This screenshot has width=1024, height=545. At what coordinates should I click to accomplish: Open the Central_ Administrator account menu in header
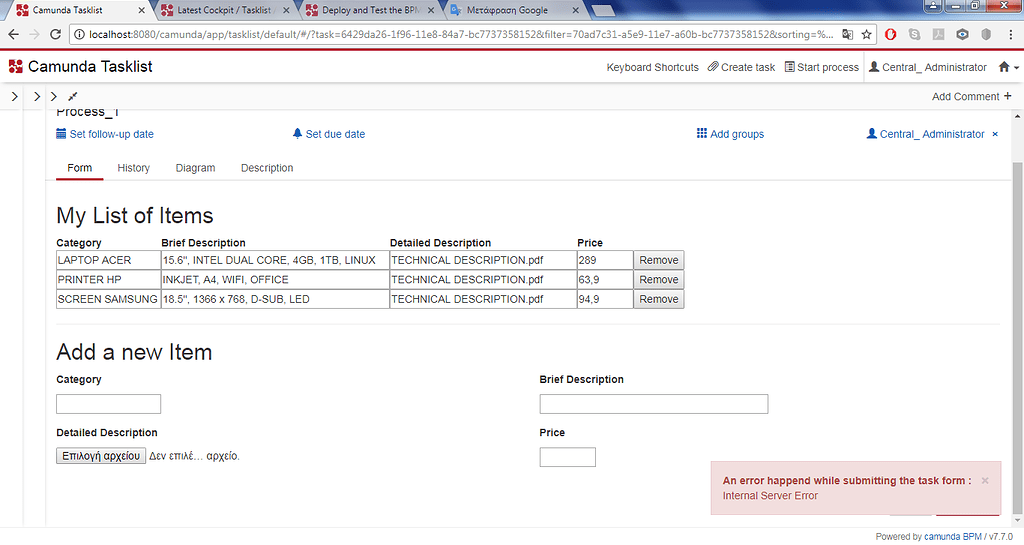(928, 67)
